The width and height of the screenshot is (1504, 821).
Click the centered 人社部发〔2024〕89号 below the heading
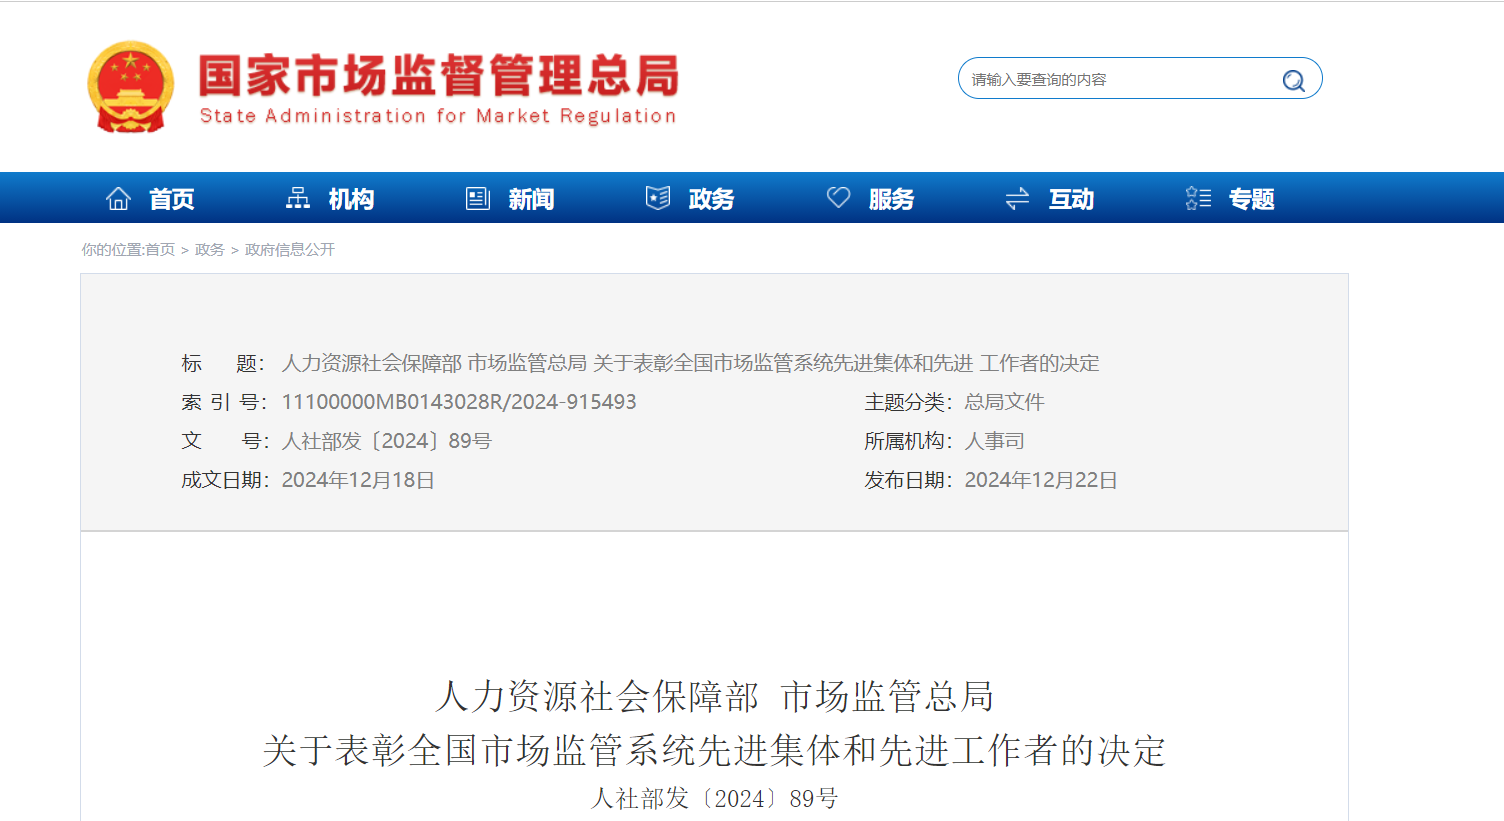coord(715,798)
